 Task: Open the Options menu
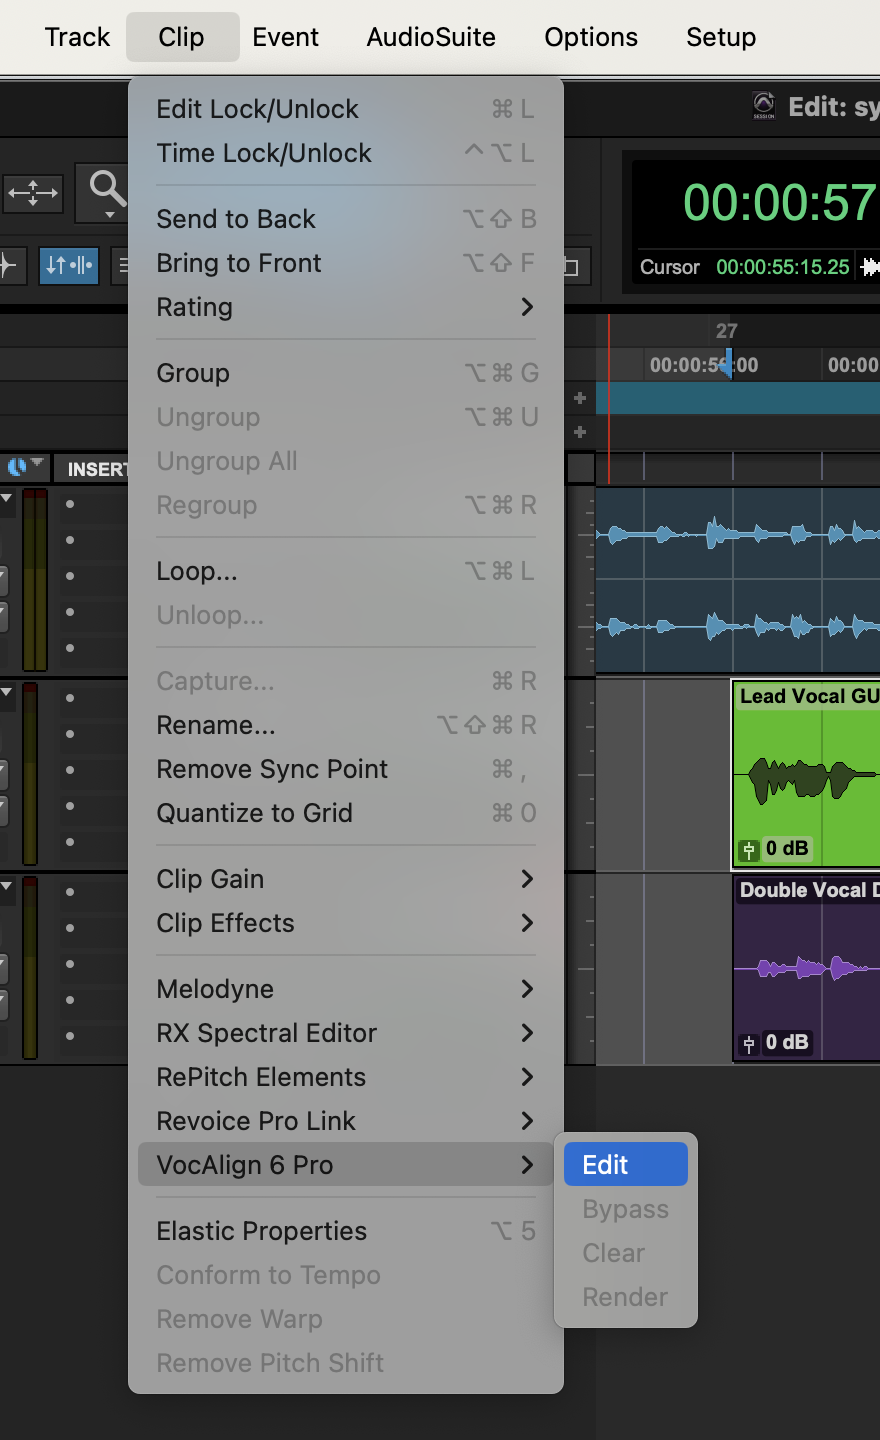591,37
